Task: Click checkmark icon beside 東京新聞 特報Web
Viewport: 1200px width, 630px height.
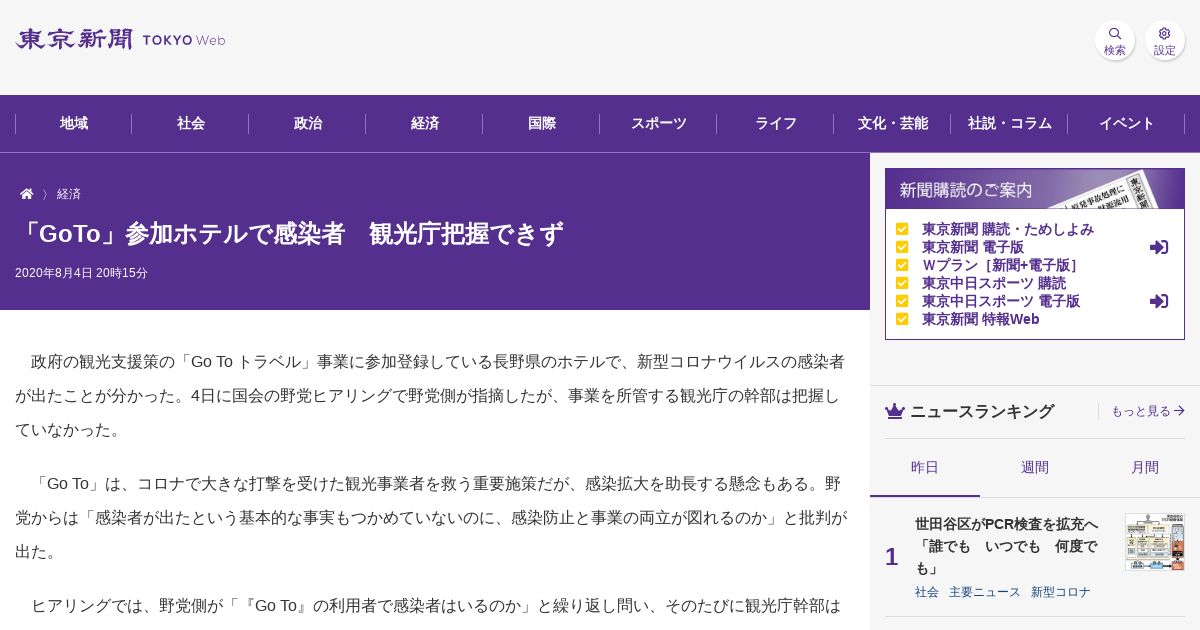Action: (x=902, y=319)
